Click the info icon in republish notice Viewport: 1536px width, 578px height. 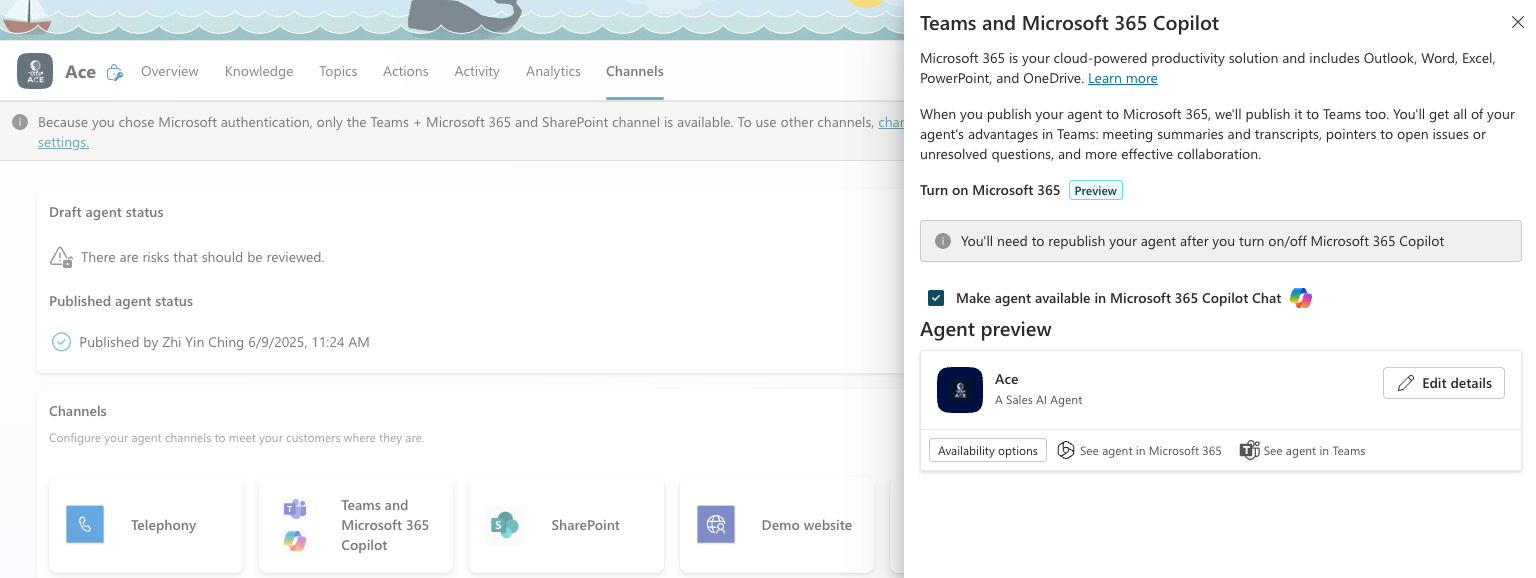[x=942, y=241]
